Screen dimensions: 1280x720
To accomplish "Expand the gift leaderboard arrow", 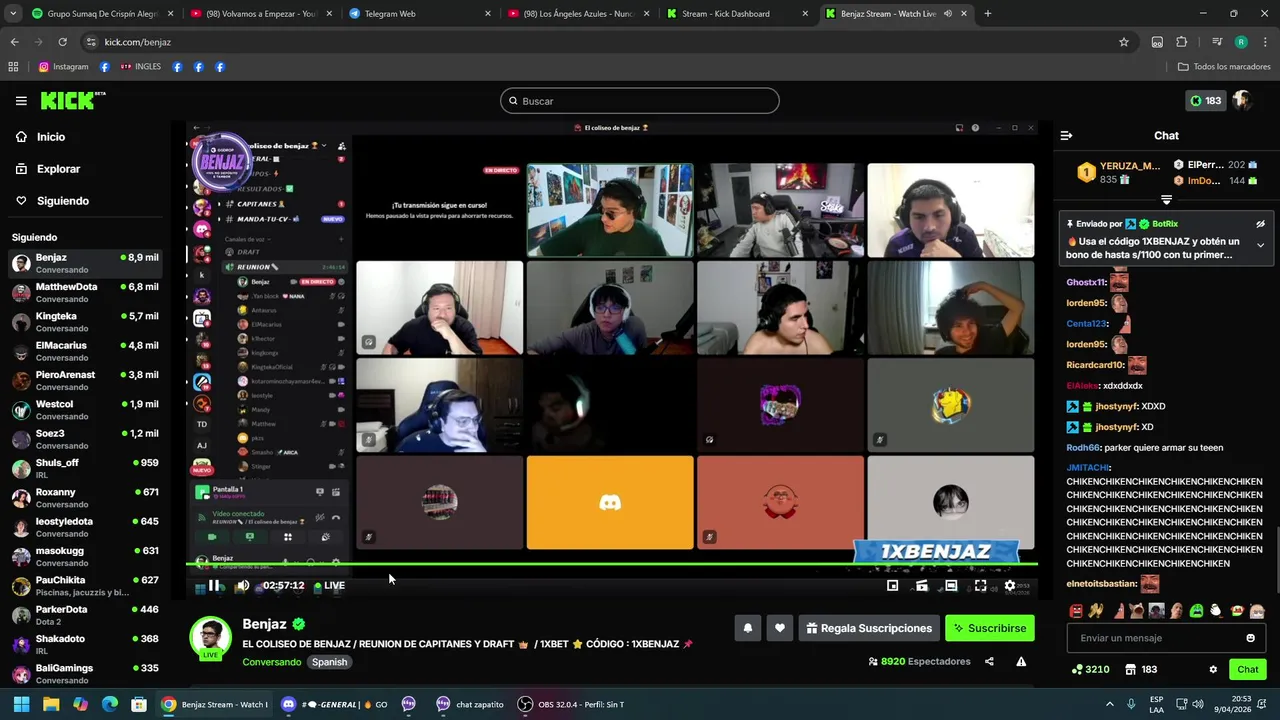I will click(1166, 200).
